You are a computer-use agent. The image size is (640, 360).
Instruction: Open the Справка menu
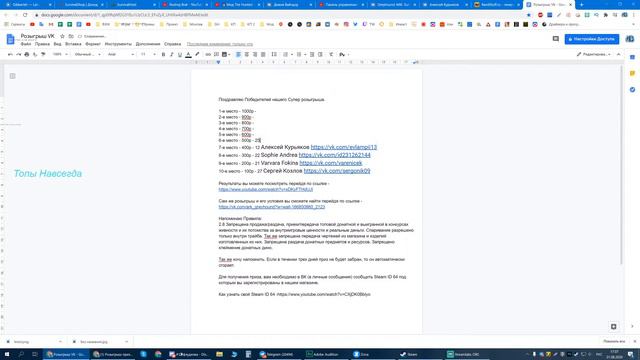(x=172, y=44)
